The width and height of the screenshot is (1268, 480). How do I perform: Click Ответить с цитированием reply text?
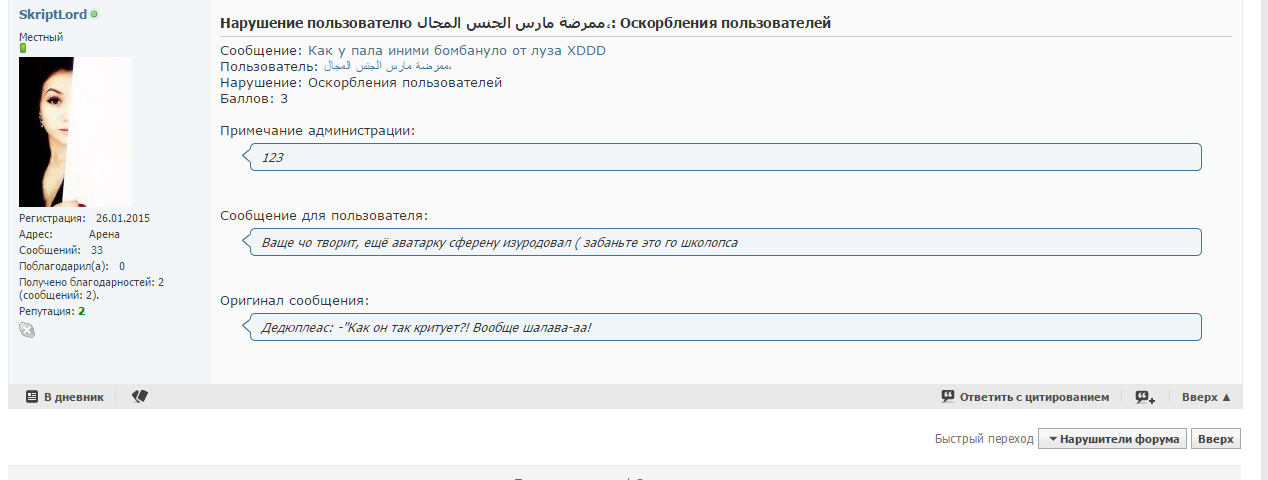[1034, 397]
